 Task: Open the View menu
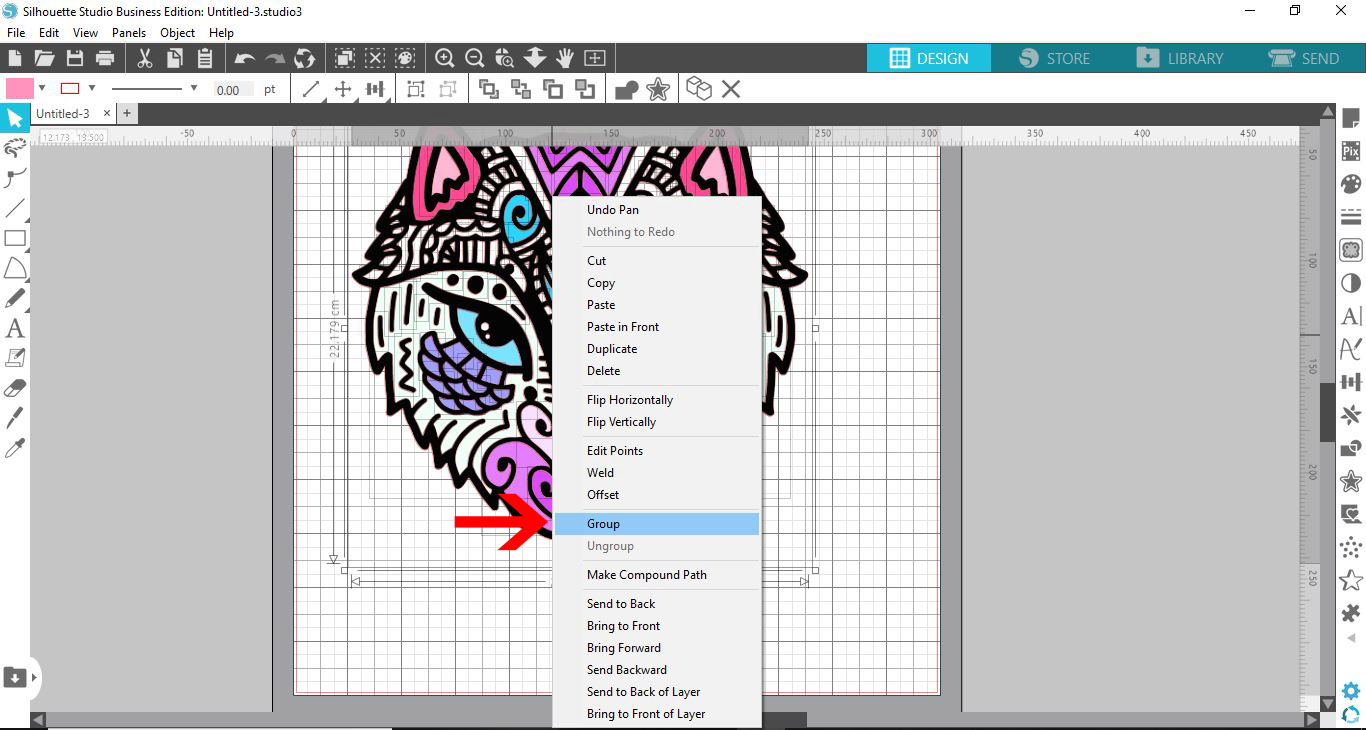pos(85,33)
